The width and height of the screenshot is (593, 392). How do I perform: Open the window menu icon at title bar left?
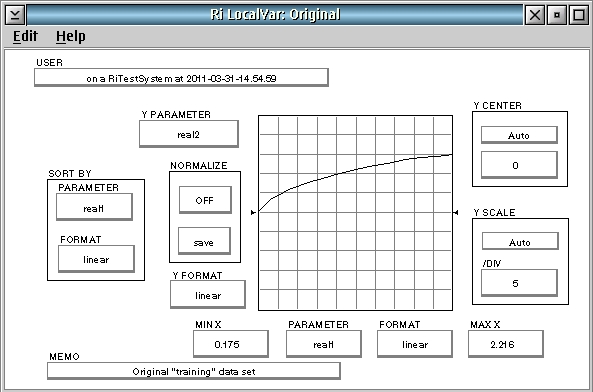point(15,15)
